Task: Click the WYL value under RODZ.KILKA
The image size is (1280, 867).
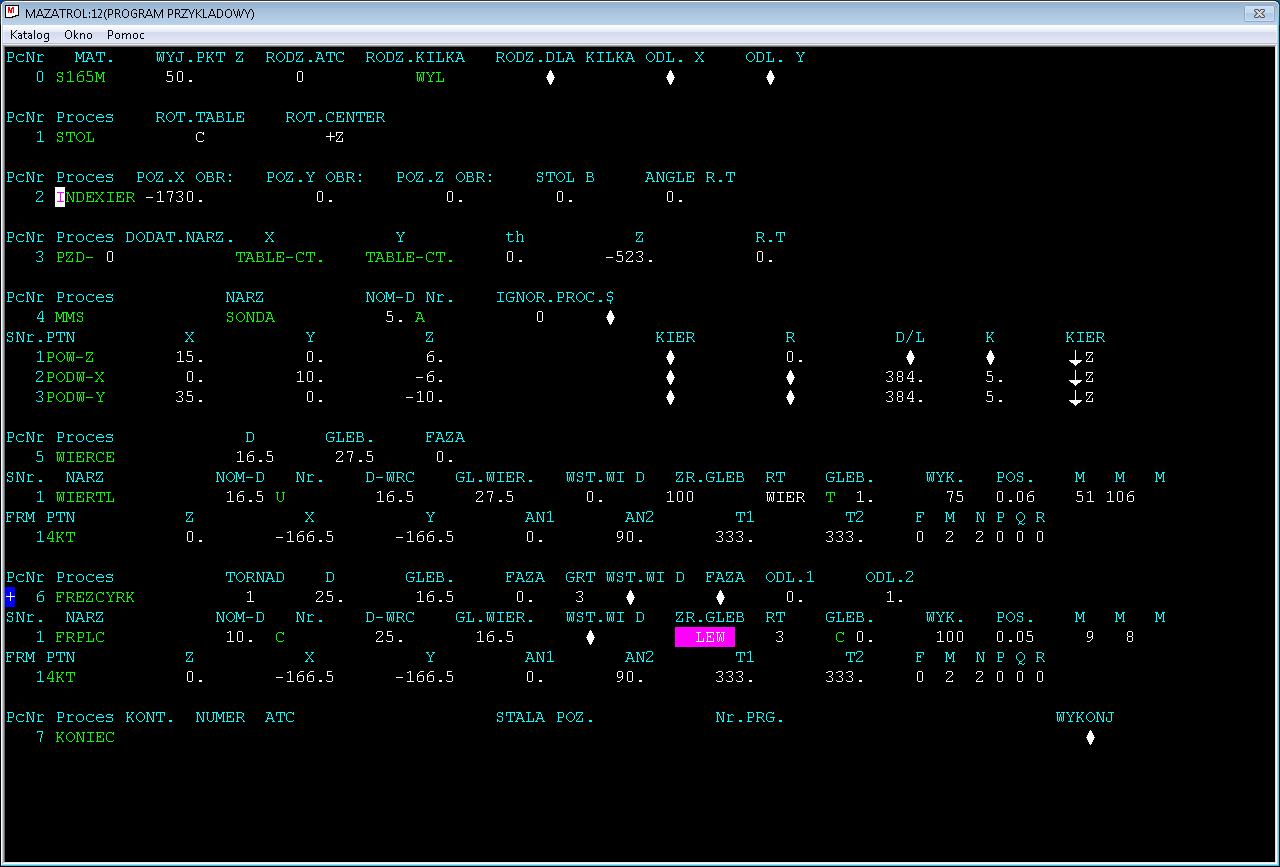Action: (430, 77)
